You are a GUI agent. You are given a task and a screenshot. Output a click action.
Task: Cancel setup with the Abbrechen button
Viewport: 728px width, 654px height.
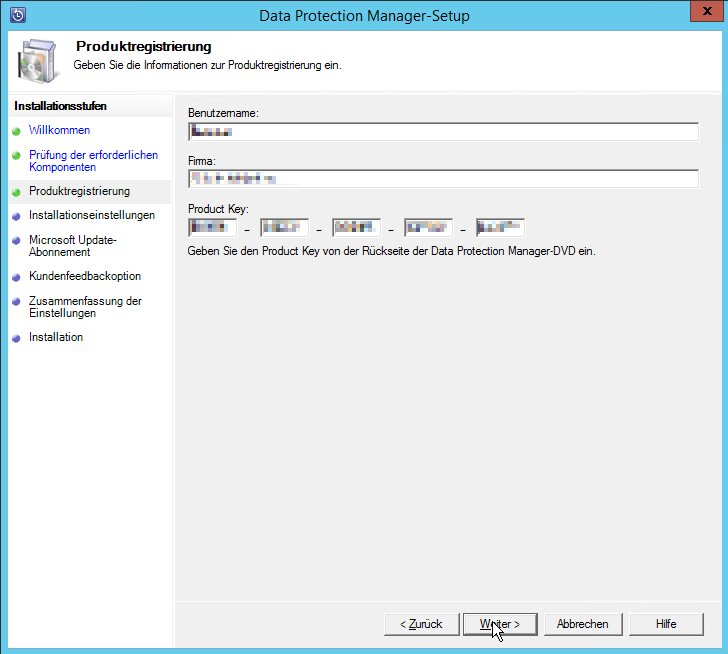[582, 624]
